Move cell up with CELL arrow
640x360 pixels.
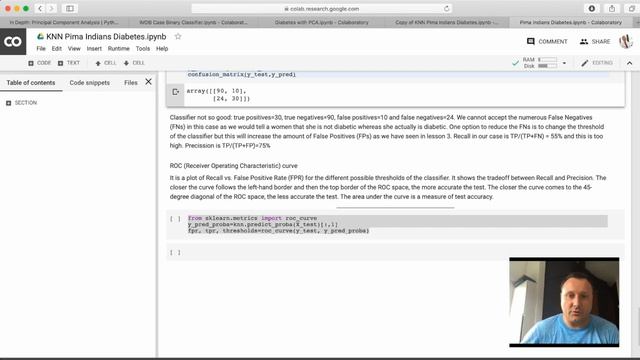coord(106,63)
